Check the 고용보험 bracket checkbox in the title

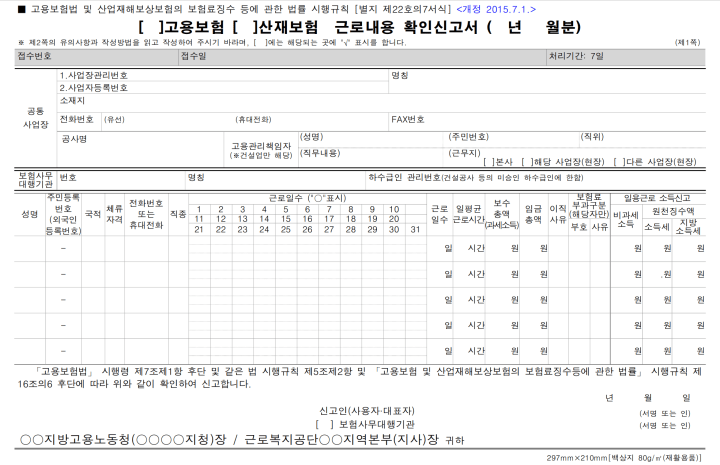click(151, 28)
